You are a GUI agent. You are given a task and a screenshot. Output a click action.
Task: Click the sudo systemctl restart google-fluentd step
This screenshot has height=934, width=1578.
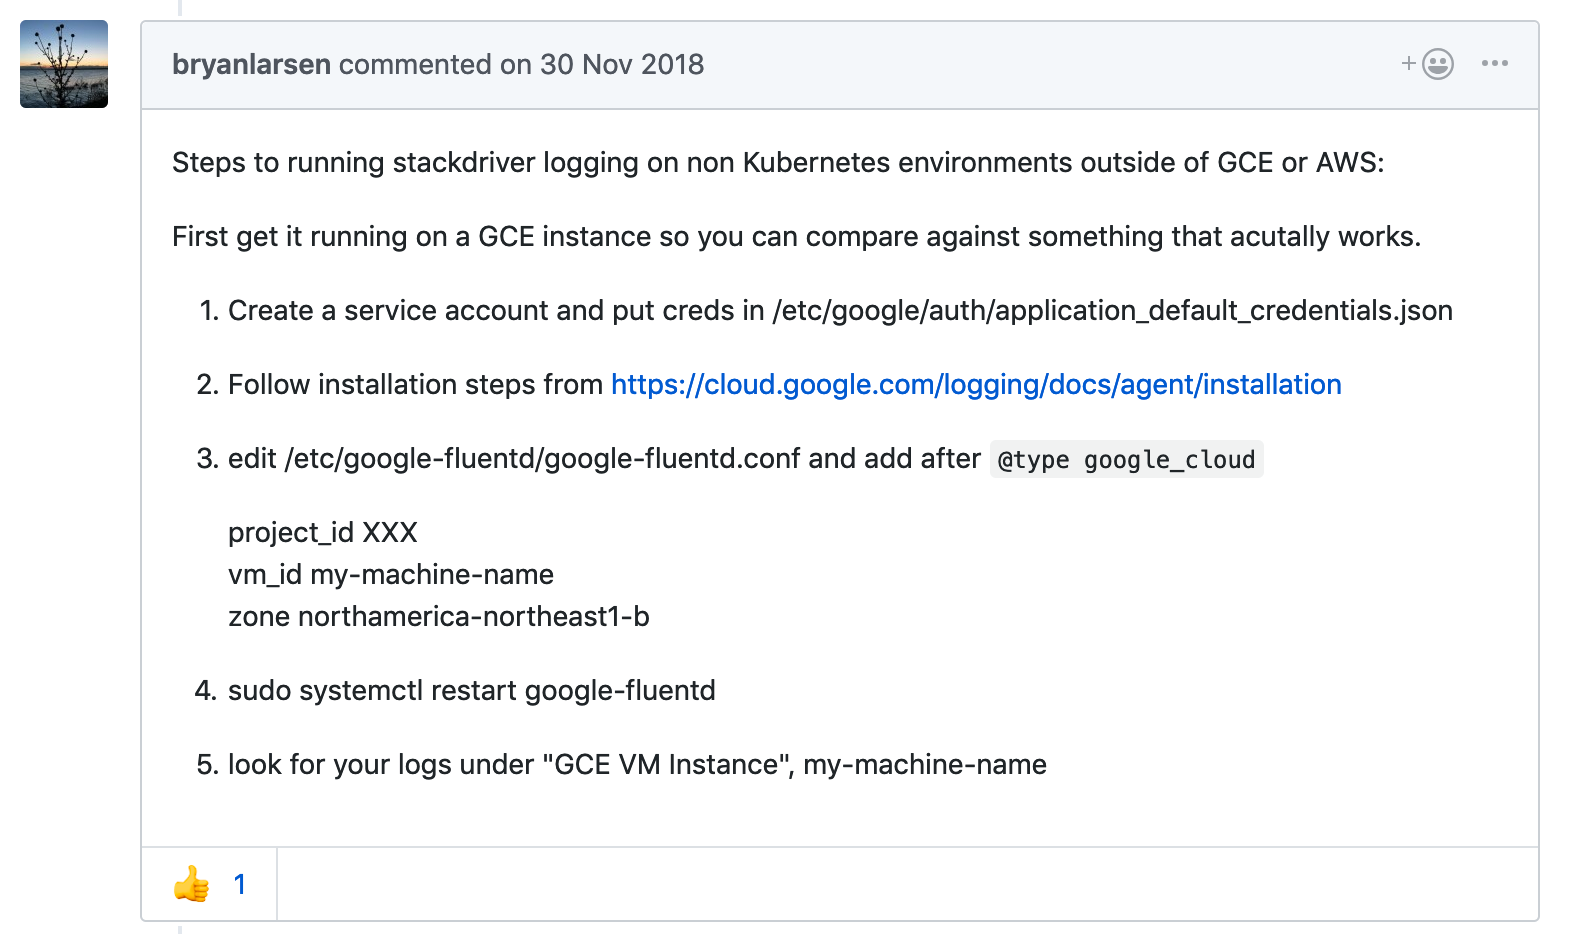(471, 691)
